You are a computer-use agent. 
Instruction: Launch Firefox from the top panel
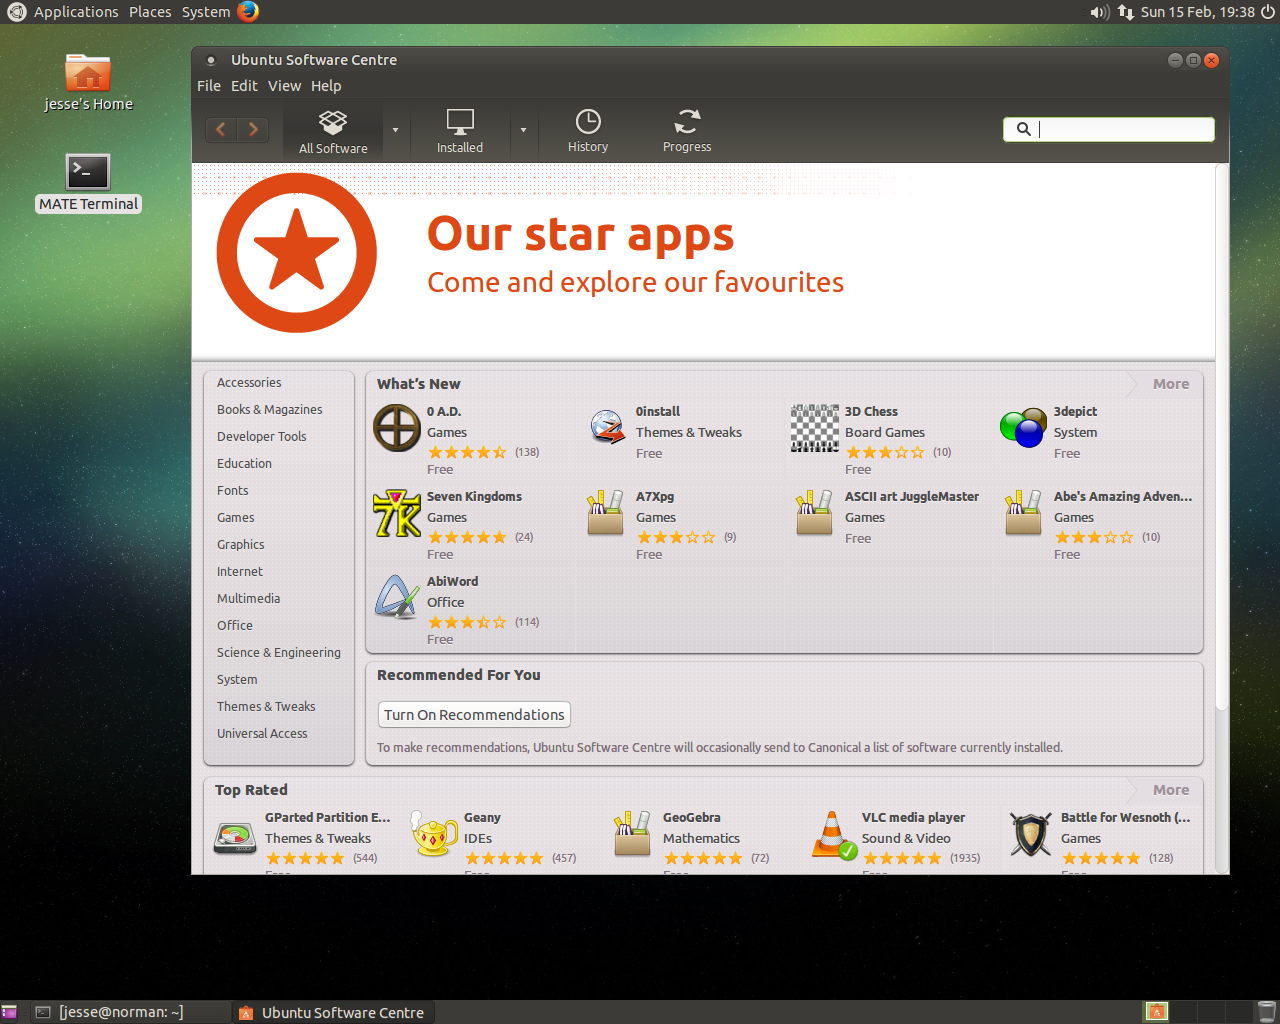pyautogui.click(x=248, y=12)
